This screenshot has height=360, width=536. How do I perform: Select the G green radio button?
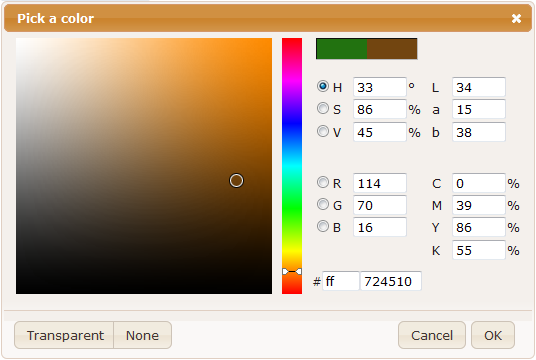coord(323,204)
